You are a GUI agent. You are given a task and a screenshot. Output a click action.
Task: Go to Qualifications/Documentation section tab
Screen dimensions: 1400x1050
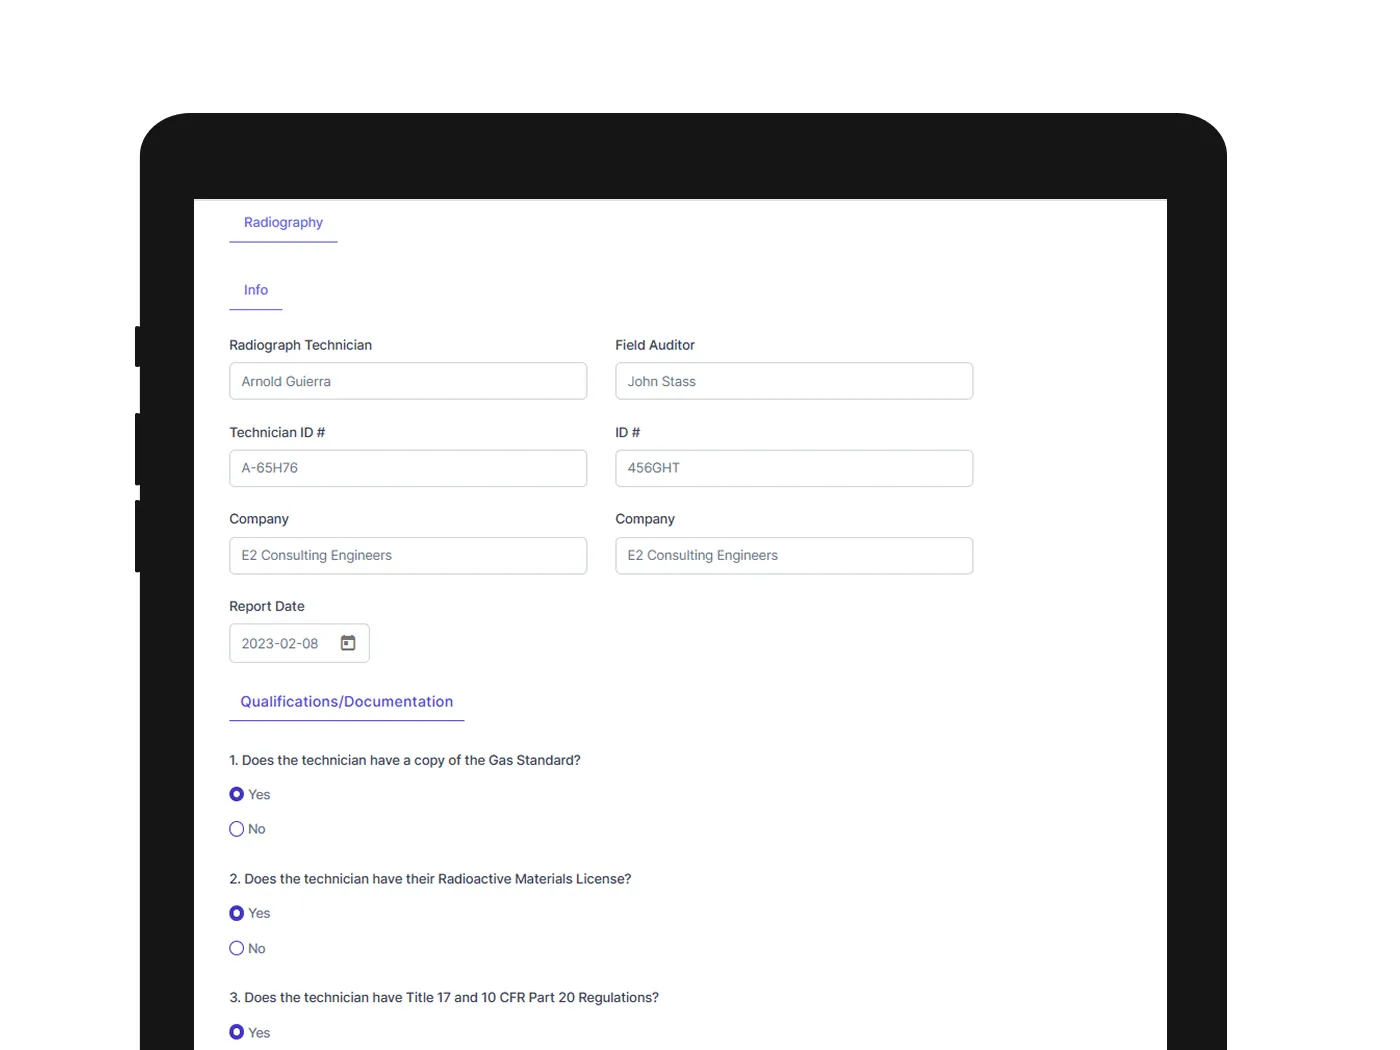(x=346, y=702)
